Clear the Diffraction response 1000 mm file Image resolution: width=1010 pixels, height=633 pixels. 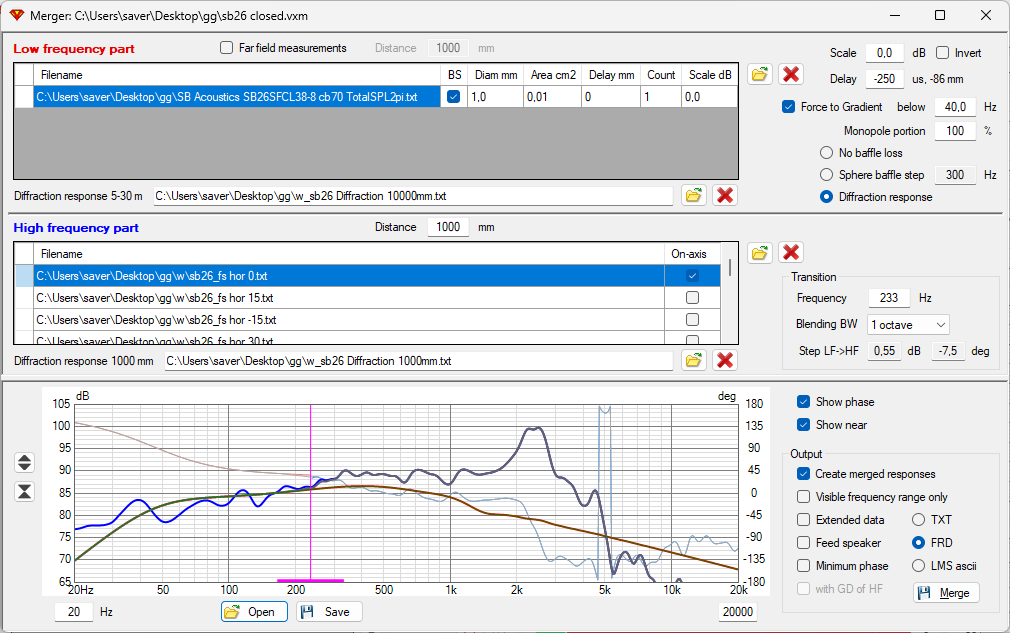pyautogui.click(x=725, y=360)
